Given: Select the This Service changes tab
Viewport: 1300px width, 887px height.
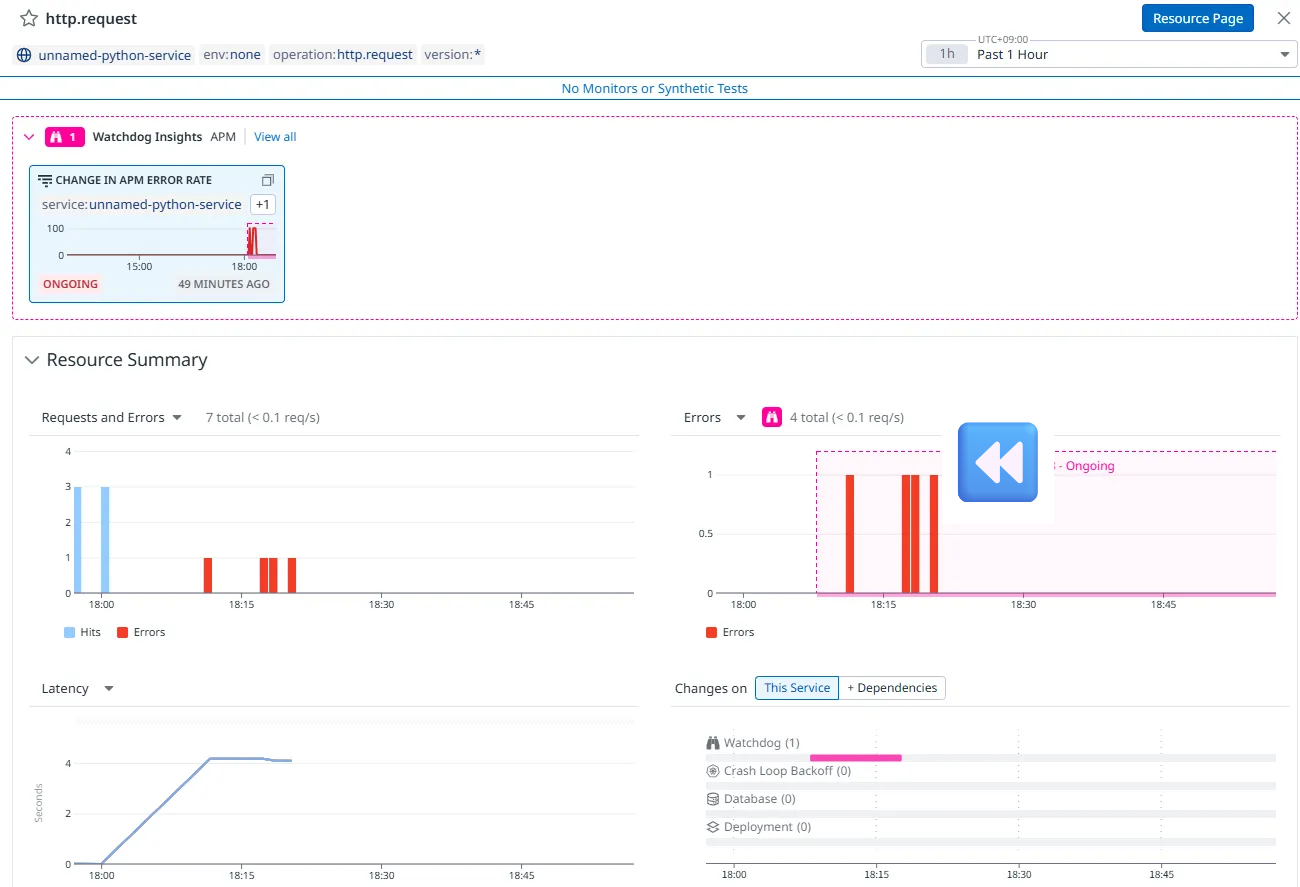Looking at the screenshot, I should 797,688.
